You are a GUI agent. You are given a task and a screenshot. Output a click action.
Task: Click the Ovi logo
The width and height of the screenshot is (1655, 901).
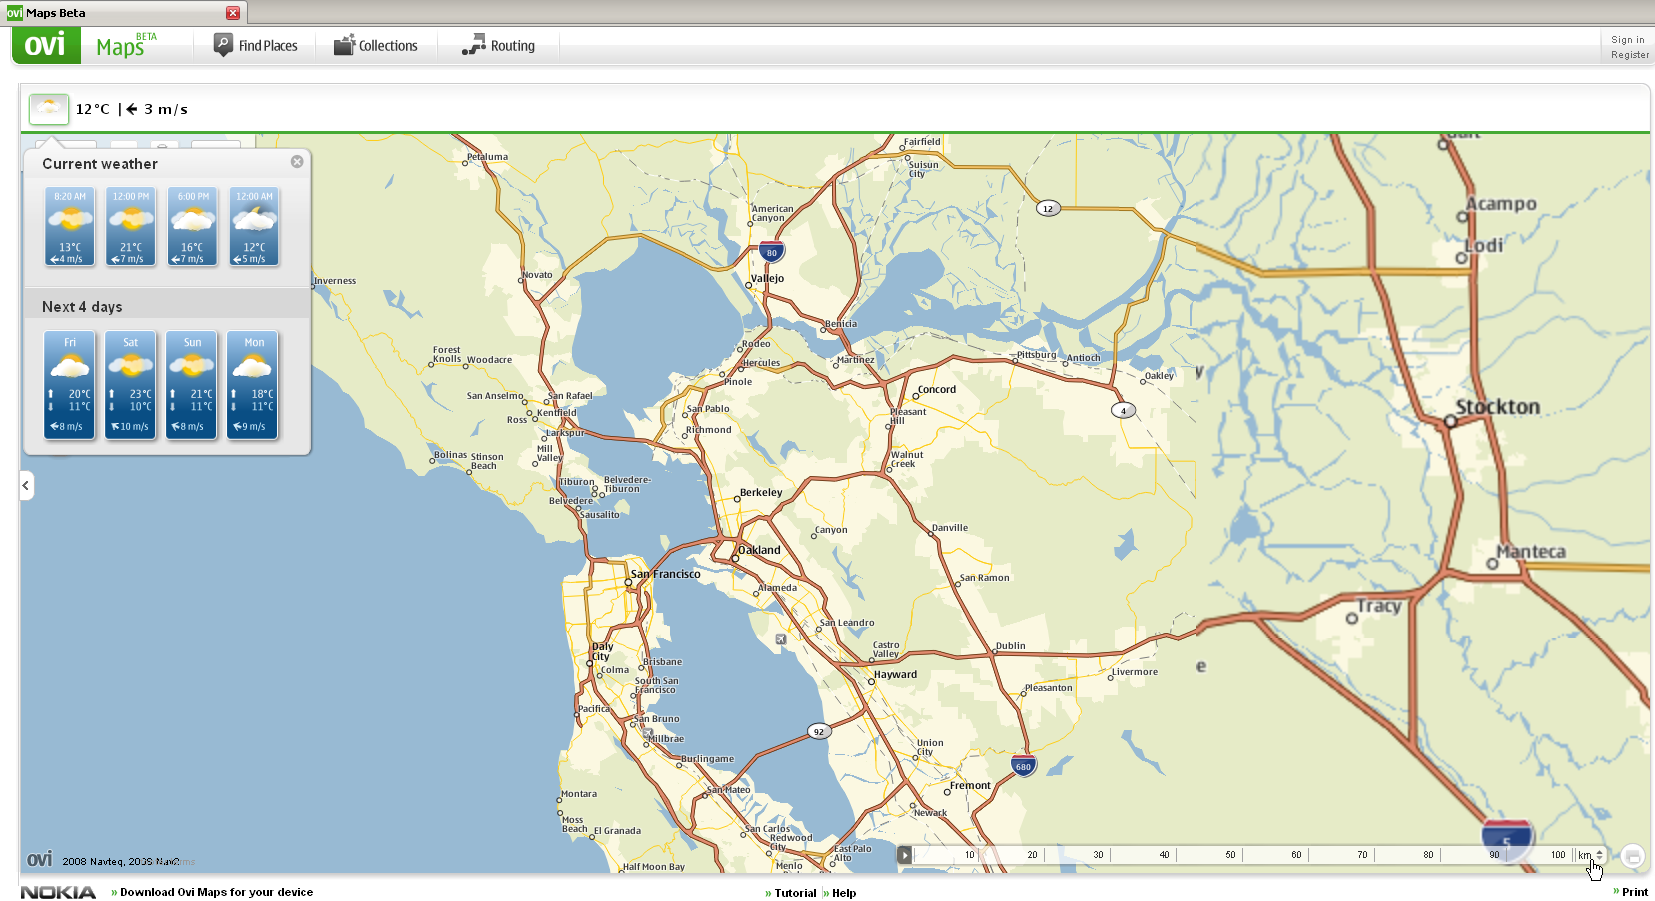click(46, 45)
